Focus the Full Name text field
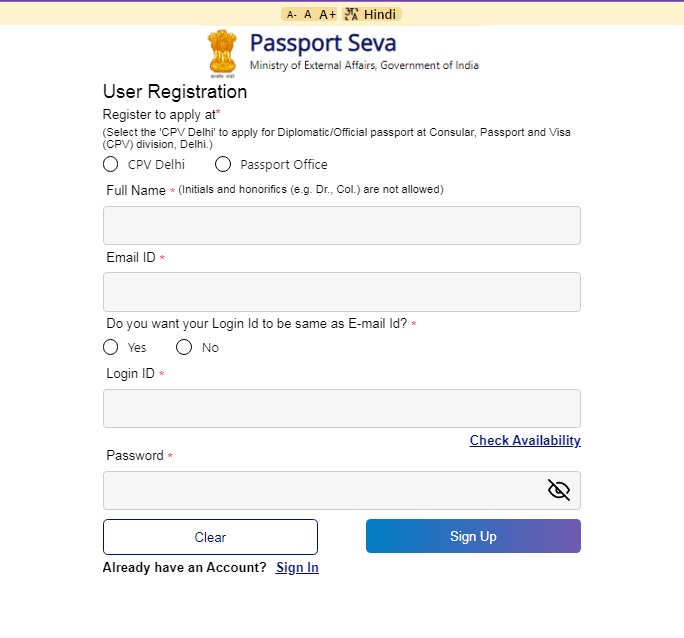This screenshot has height=638, width=684. (x=341, y=226)
